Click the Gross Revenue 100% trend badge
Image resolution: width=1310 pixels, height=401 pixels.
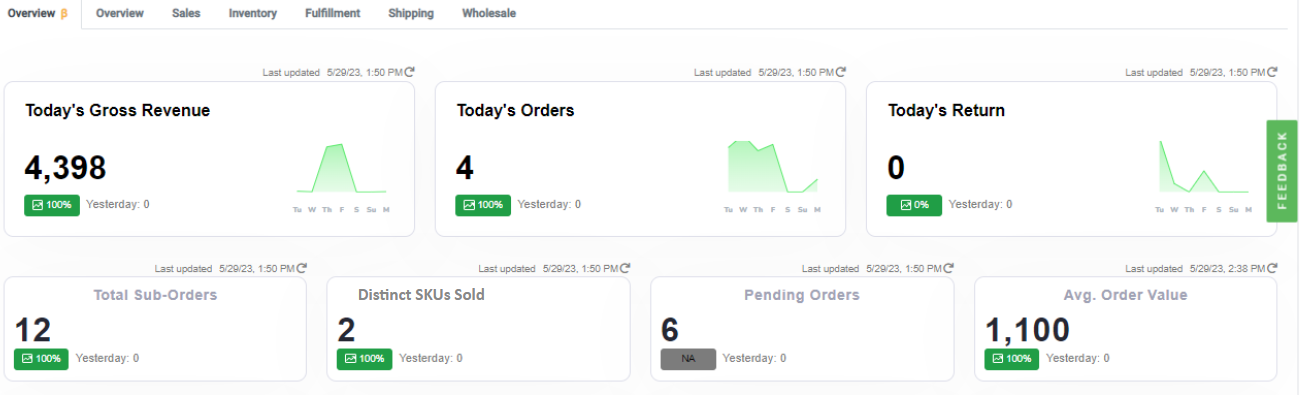point(52,204)
